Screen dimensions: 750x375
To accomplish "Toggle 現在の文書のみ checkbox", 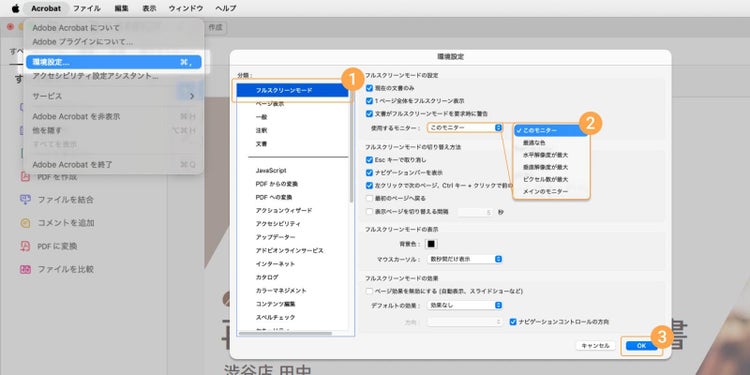I will click(369, 88).
